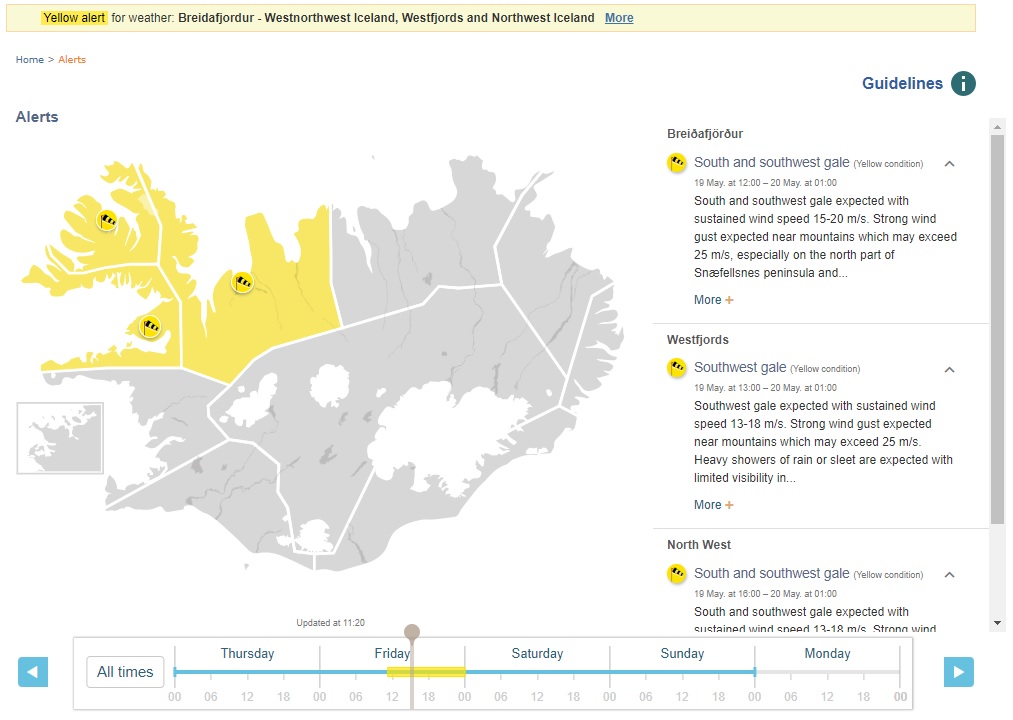Click the wind alert icon on Breiðafjörður map
1013x720 pixels.
[150, 326]
